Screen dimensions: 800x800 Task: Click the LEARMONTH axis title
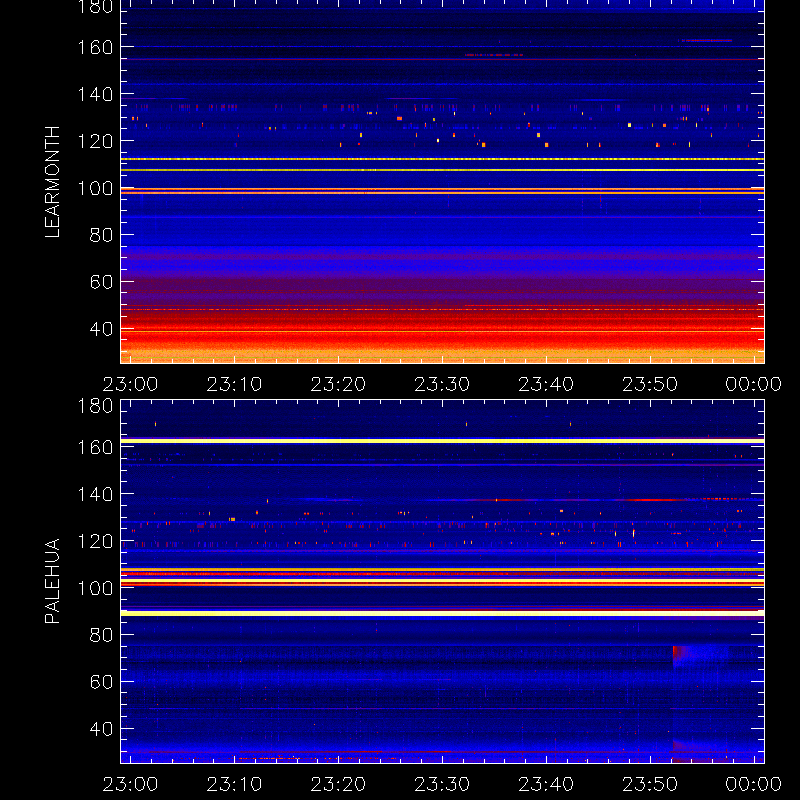(53, 182)
